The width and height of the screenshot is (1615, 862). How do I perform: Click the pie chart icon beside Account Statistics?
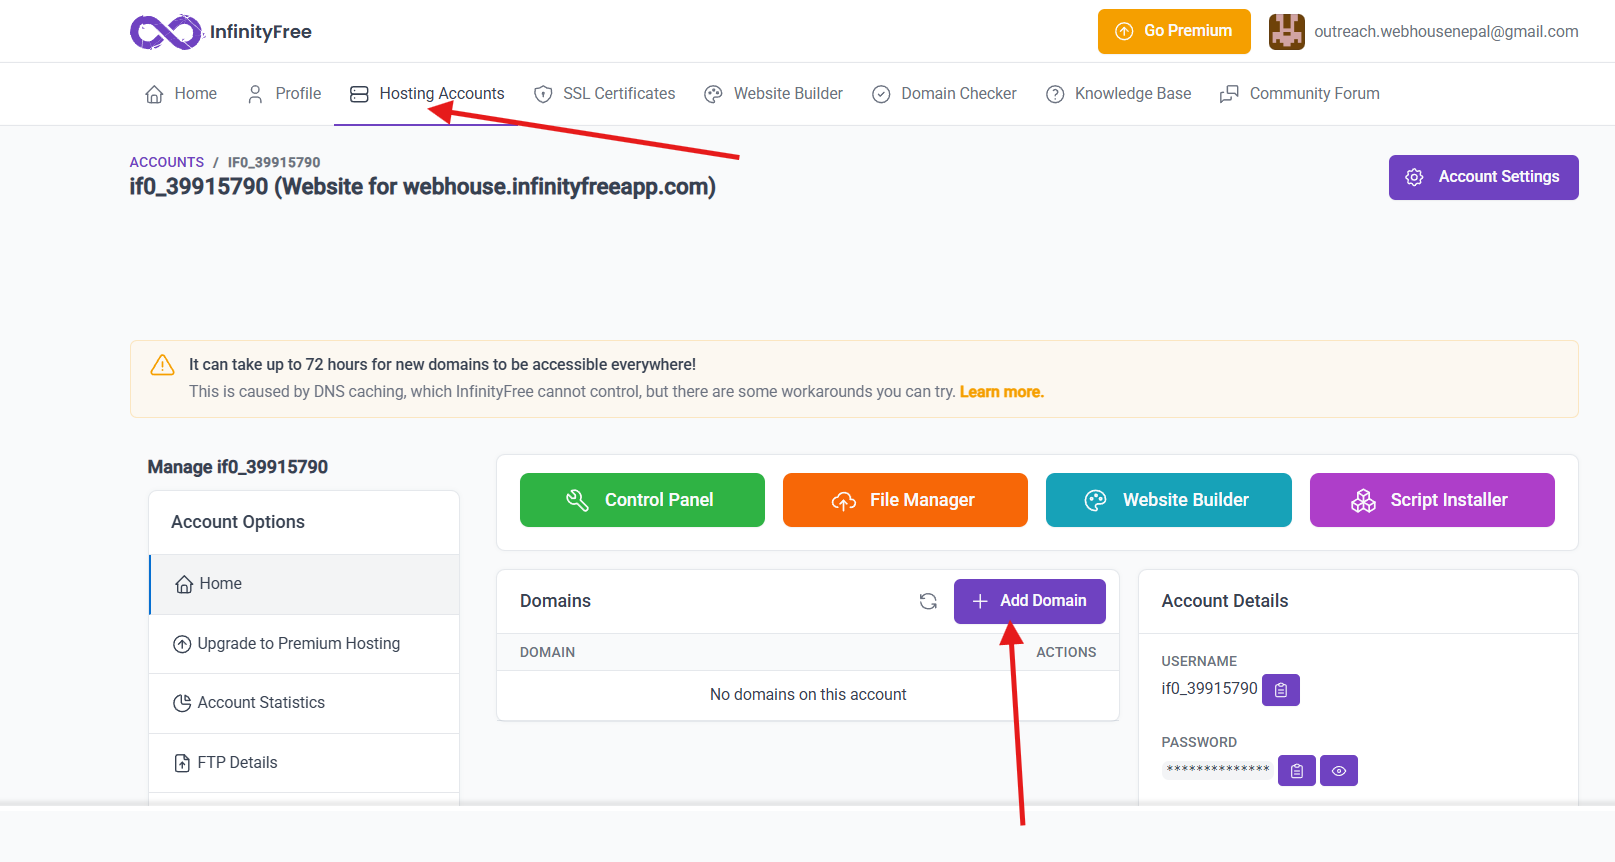click(x=182, y=703)
